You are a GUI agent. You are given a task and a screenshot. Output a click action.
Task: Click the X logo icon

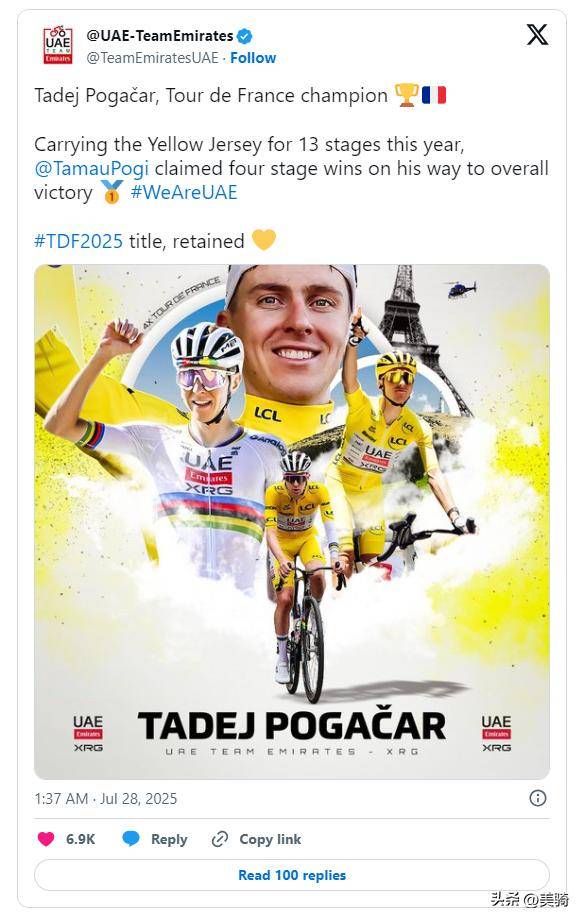tap(537, 35)
